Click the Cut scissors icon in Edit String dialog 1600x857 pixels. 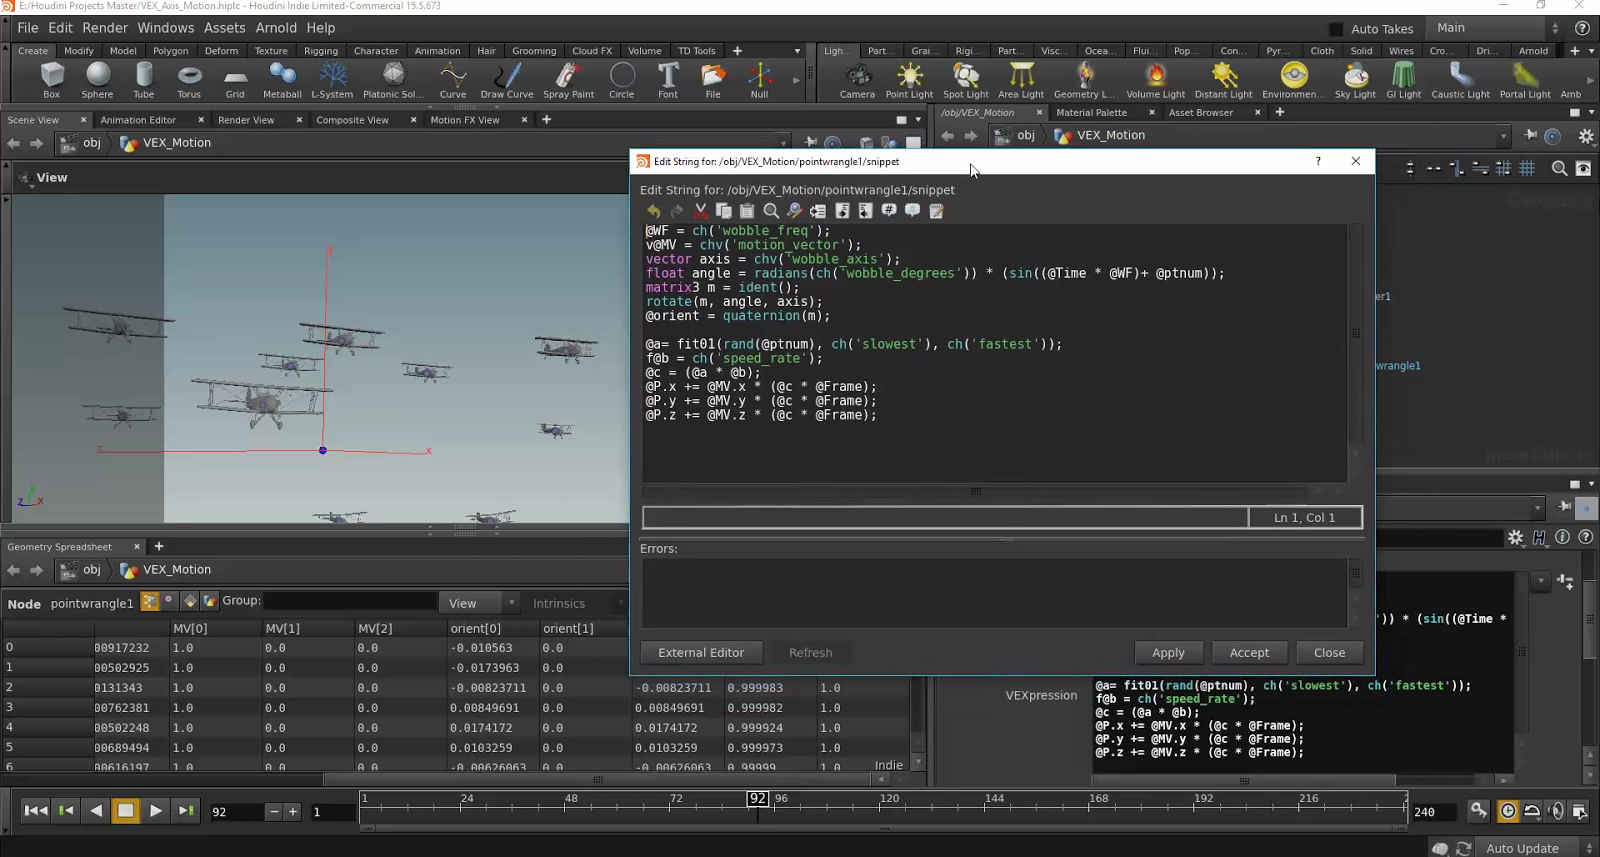tap(700, 211)
